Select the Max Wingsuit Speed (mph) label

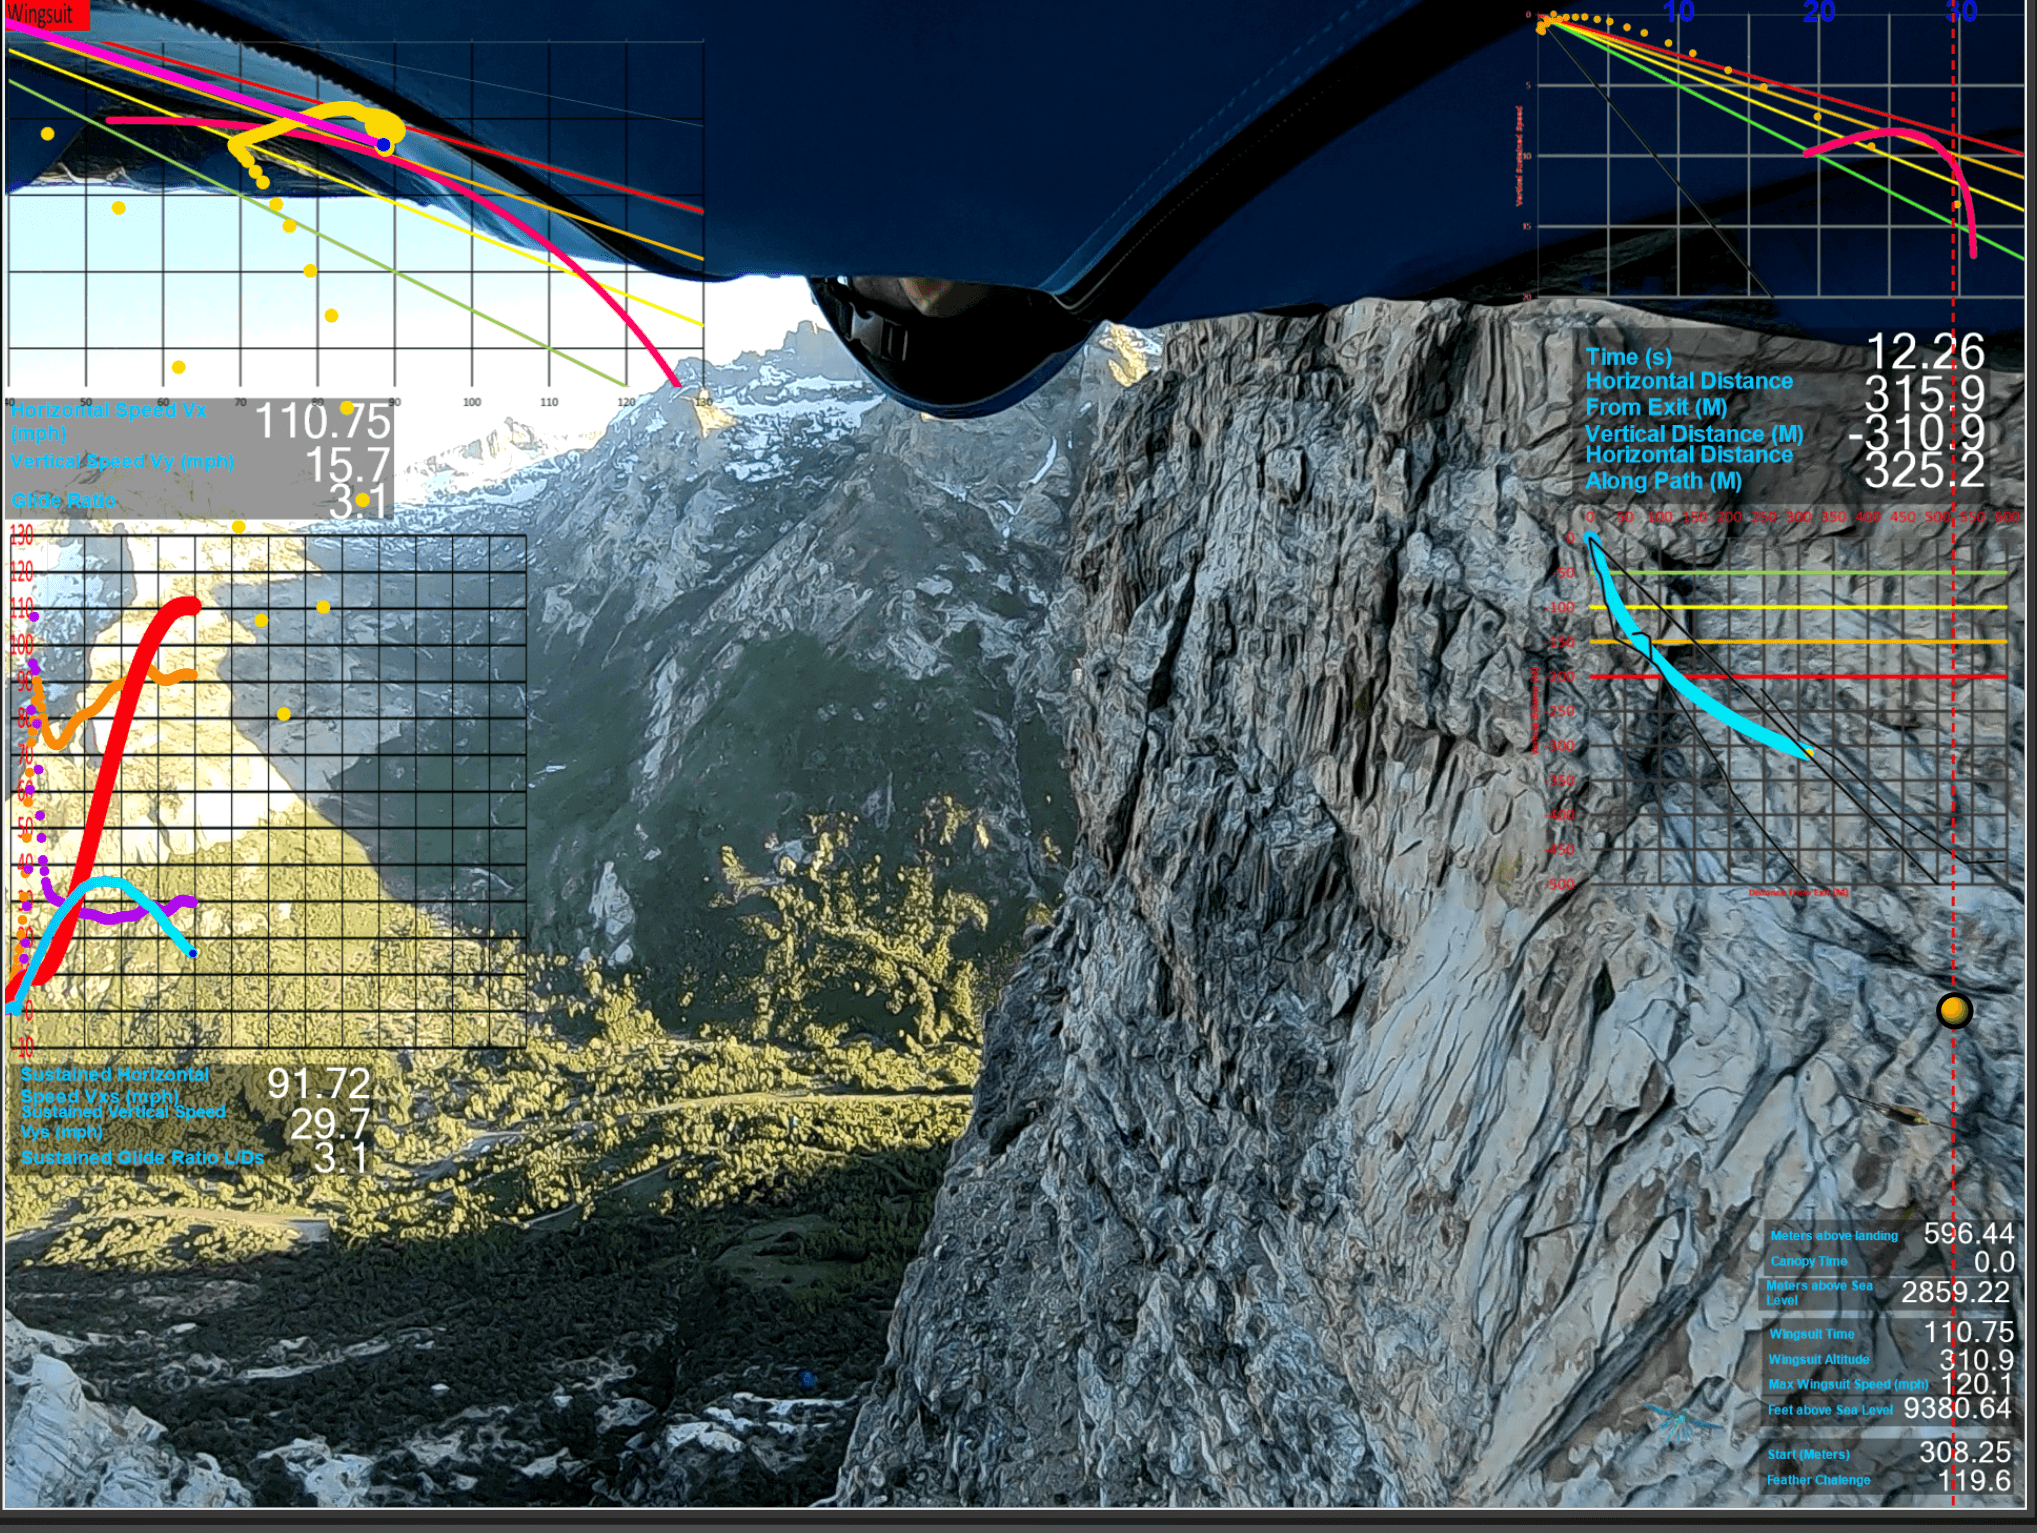(1847, 1384)
